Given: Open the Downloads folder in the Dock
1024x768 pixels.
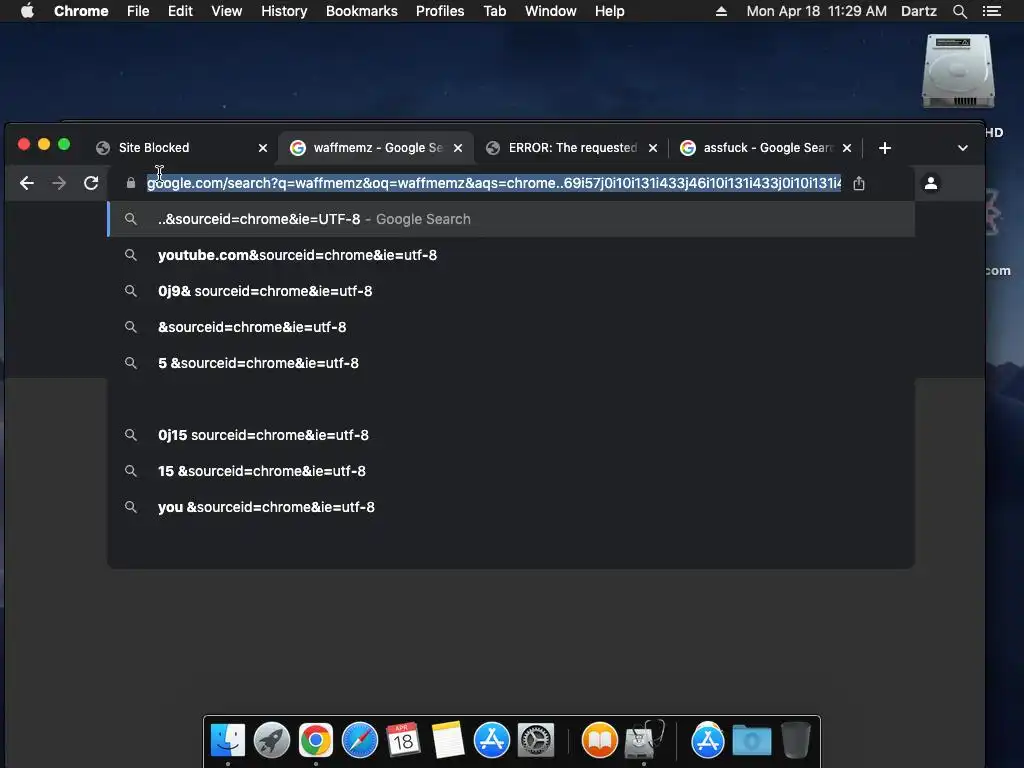Looking at the screenshot, I should click(x=752, y=741).
